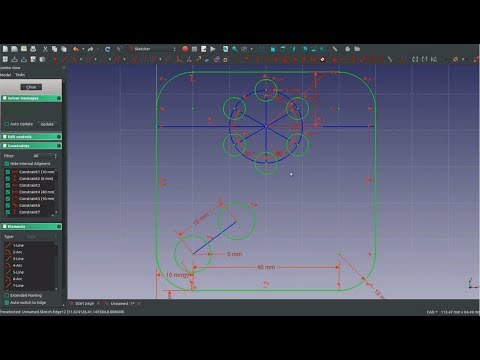480x360 pixels.
Task: Open the Sketcher workbench dropdown
Action: [x=152, y=49]
